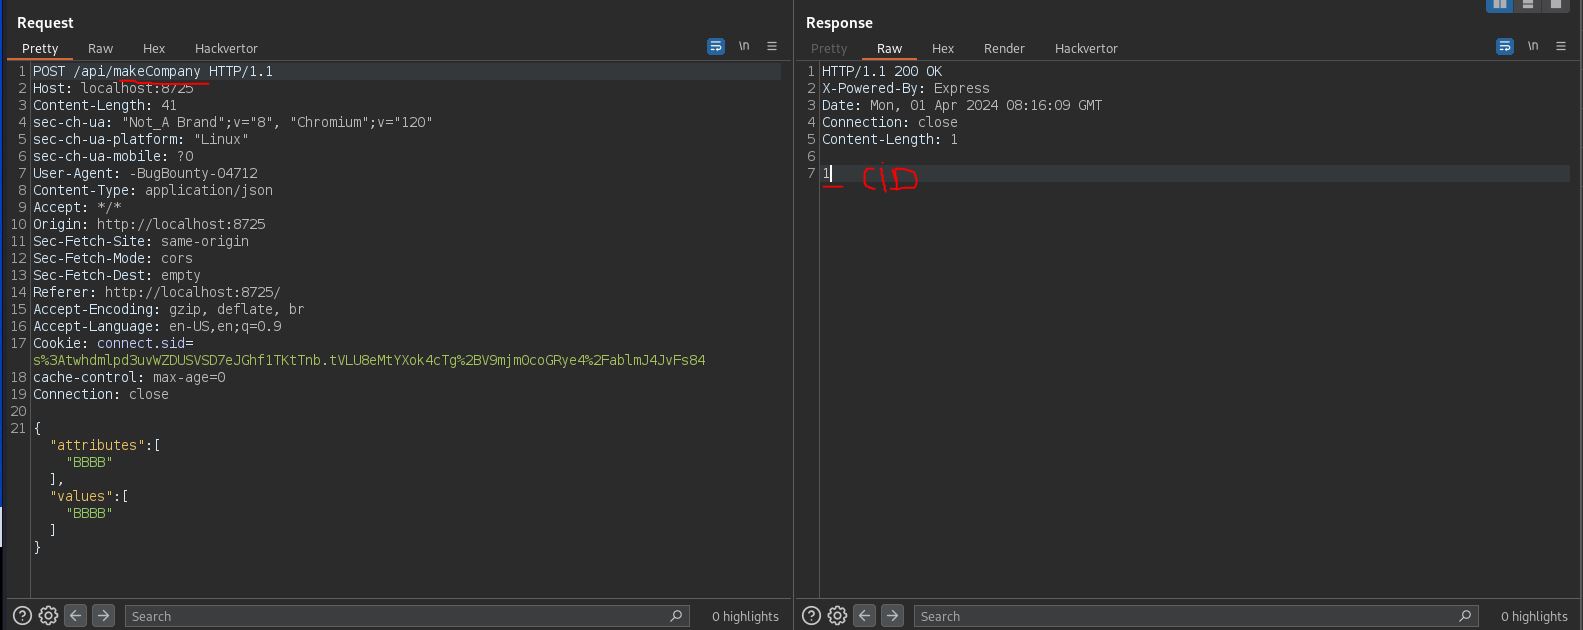
Task: Click "attributes" JSON key in body
Action: pos(98,445)
